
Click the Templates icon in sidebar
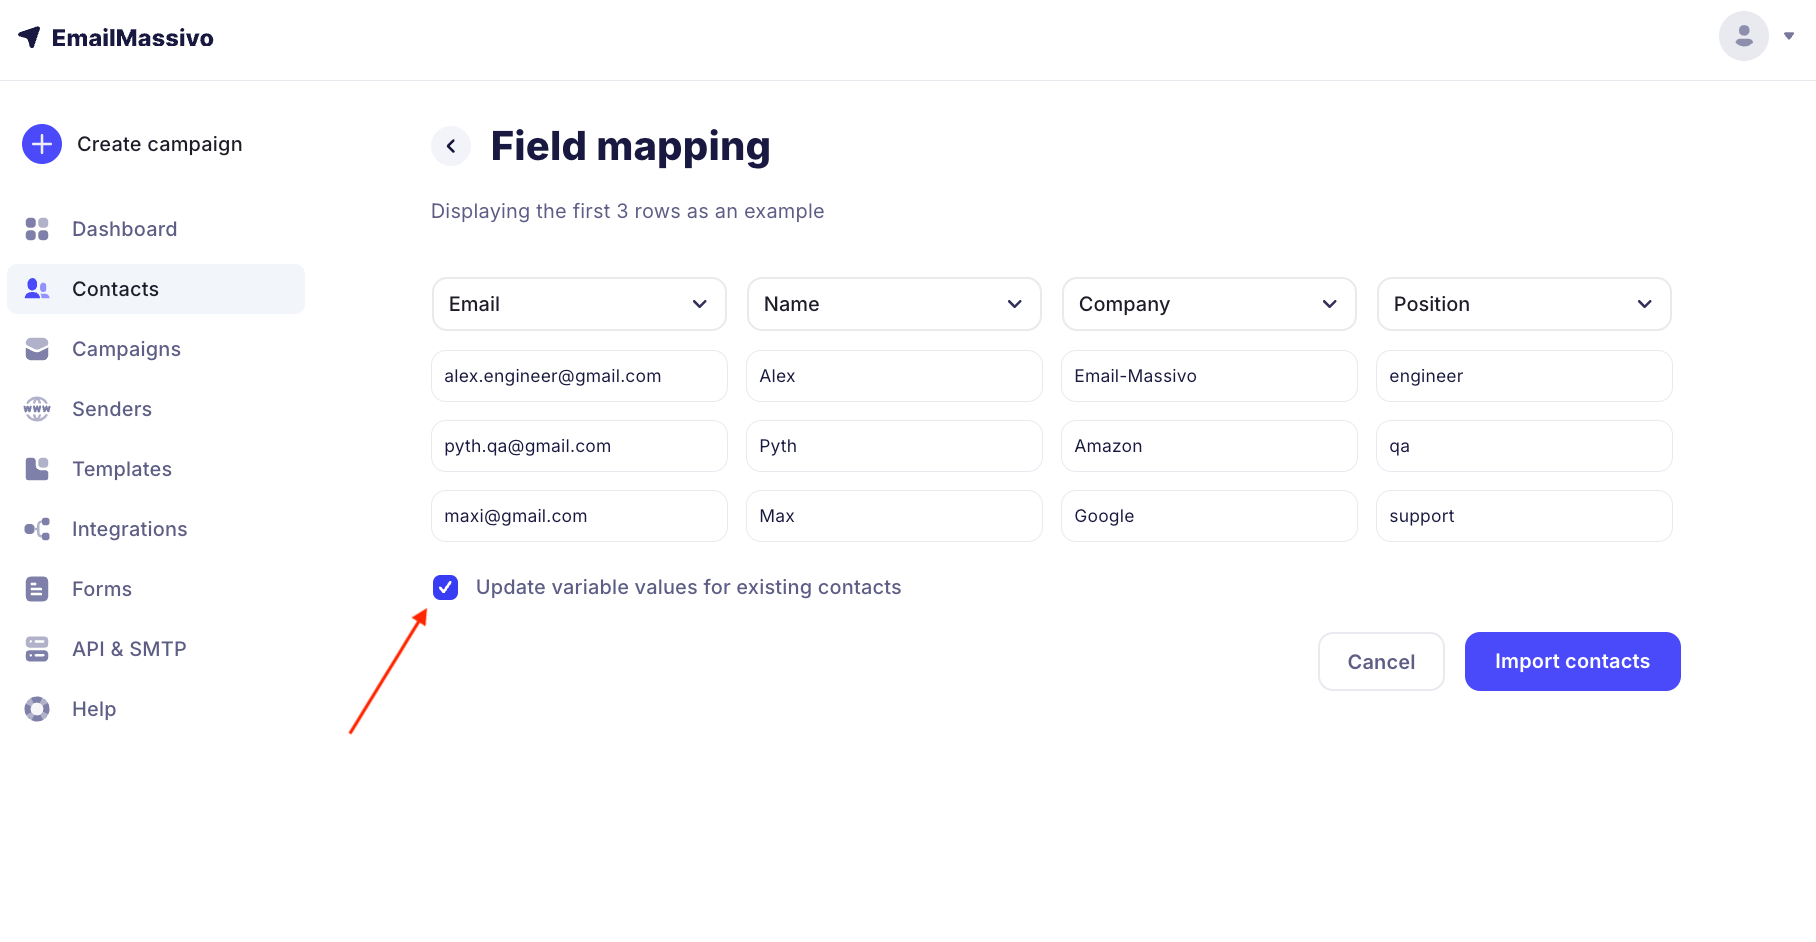tap(37, 469)
